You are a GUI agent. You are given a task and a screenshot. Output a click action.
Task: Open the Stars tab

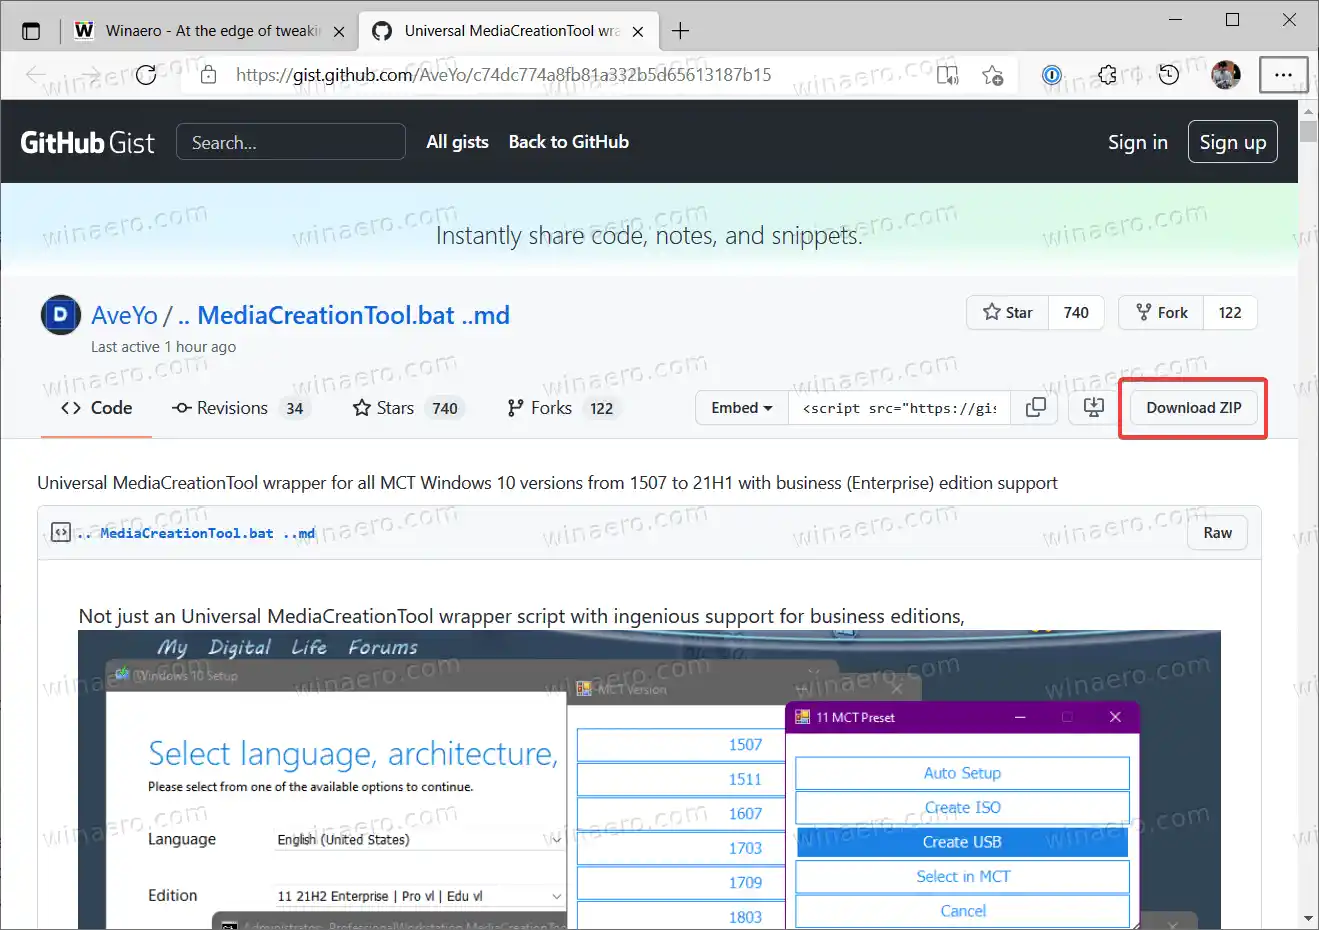tap(408, 408)
